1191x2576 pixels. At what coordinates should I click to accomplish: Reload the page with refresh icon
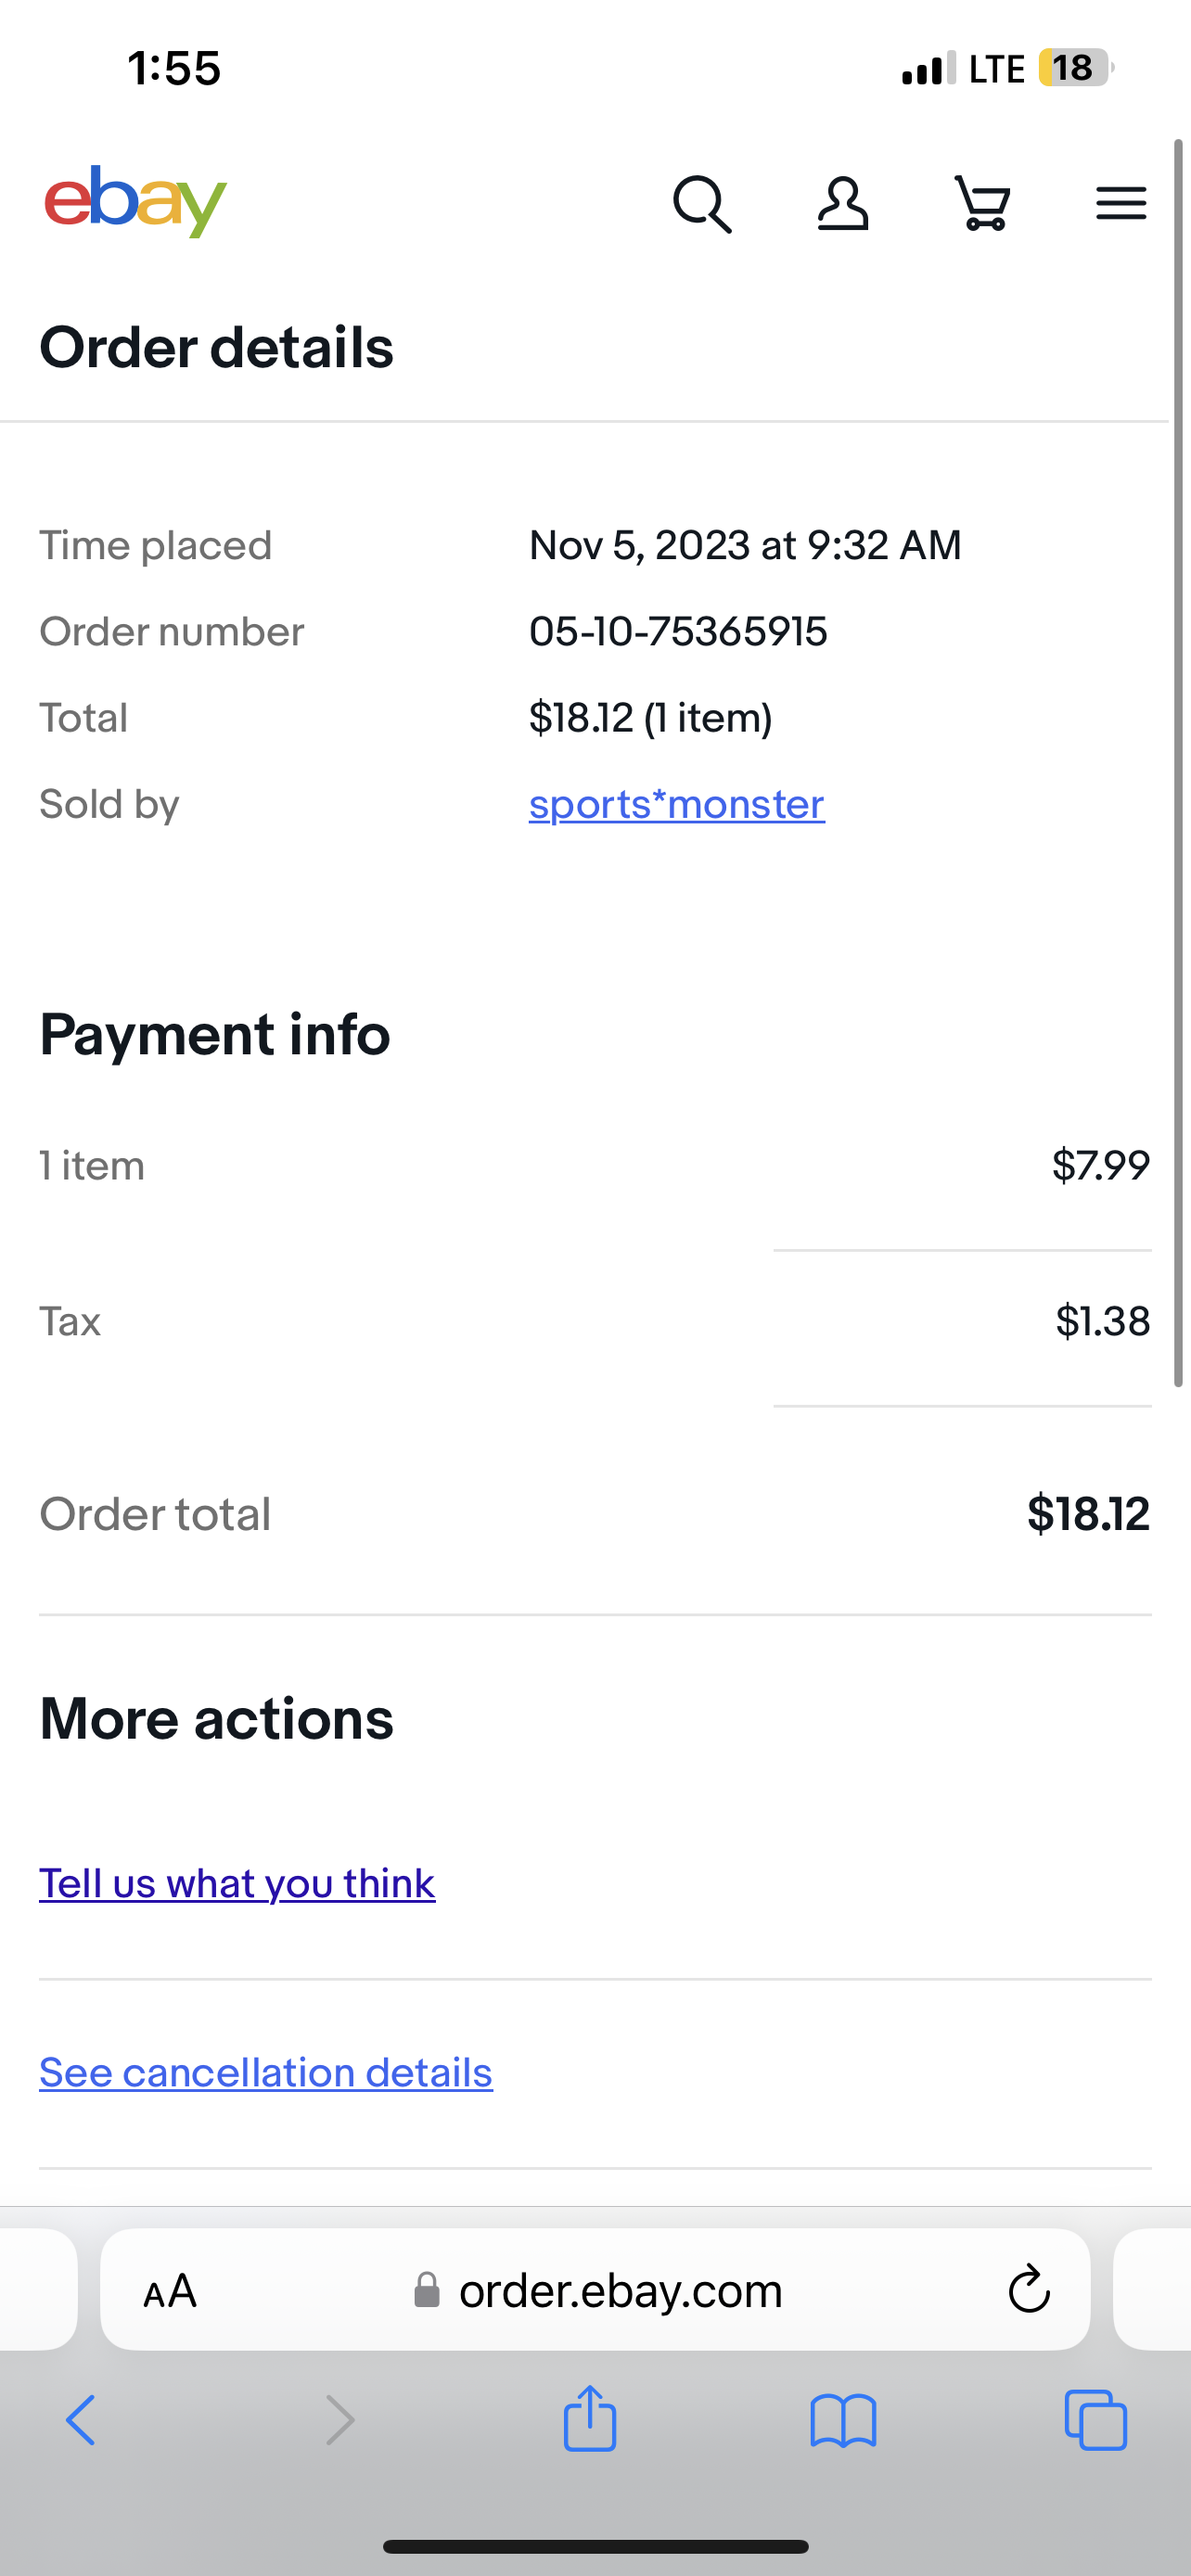[x=1028, y=2289]
